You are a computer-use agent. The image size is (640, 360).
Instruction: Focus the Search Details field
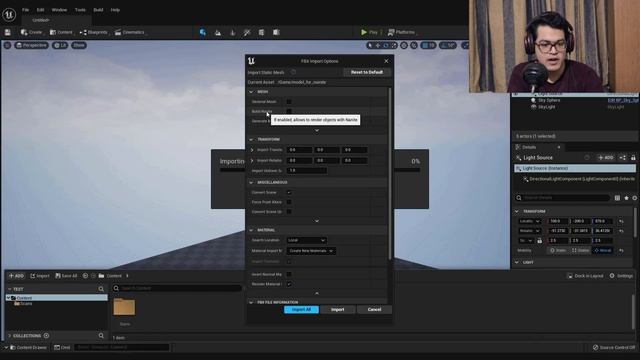pyautogui.click(x=563, y=198)
